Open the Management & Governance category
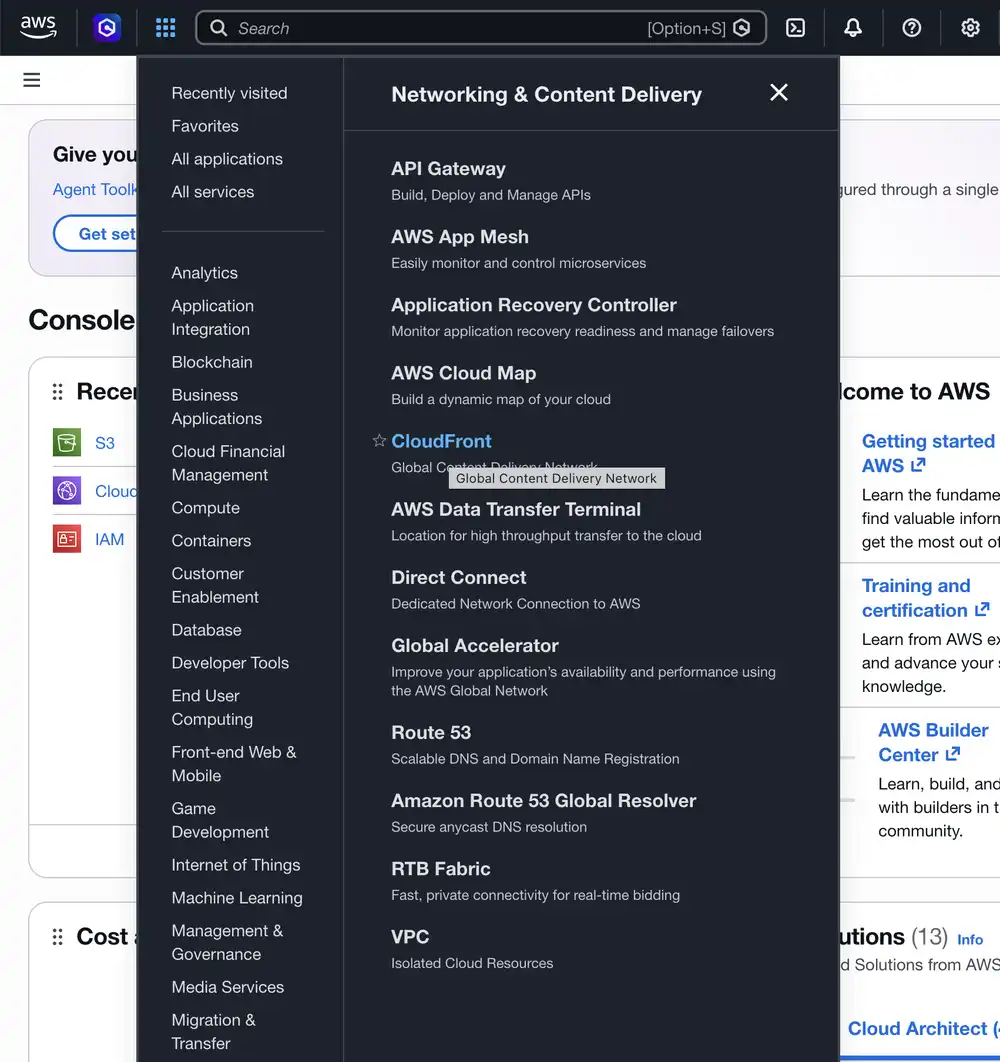This screenshot has height=1062, width=1000. (228, 942)
